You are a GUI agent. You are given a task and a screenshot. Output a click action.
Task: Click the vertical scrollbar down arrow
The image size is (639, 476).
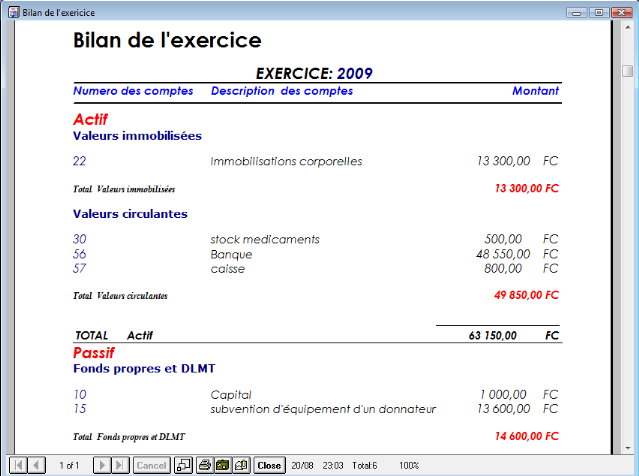click(628, 448)
